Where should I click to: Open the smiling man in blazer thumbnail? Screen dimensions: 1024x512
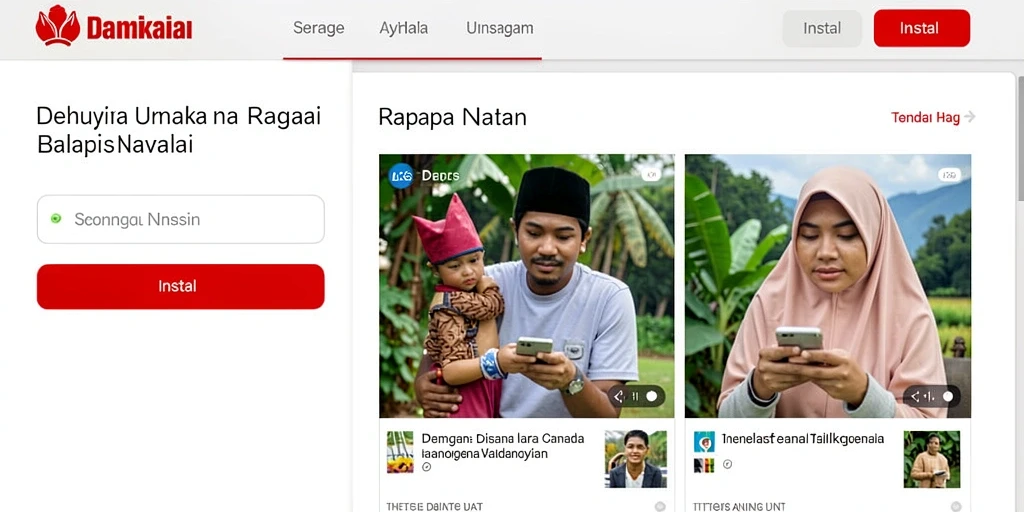tap(635, 458)
